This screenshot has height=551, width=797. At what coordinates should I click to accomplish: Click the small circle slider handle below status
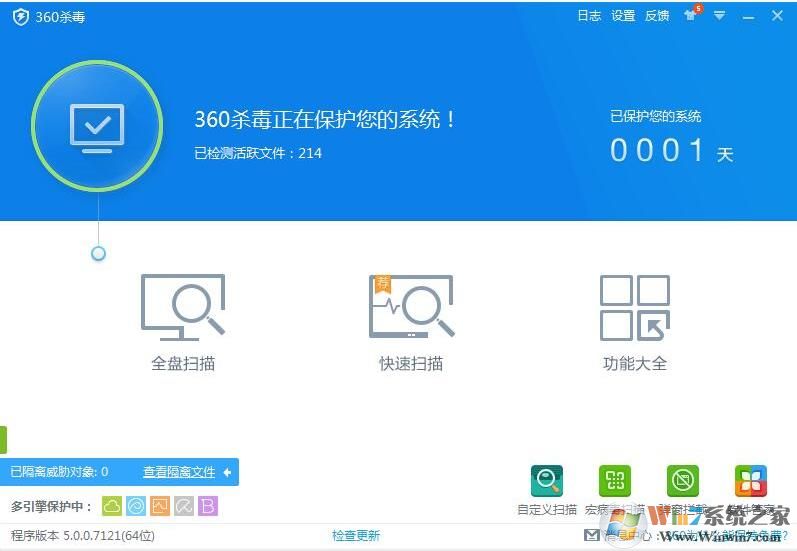click(x=98, y=253)
